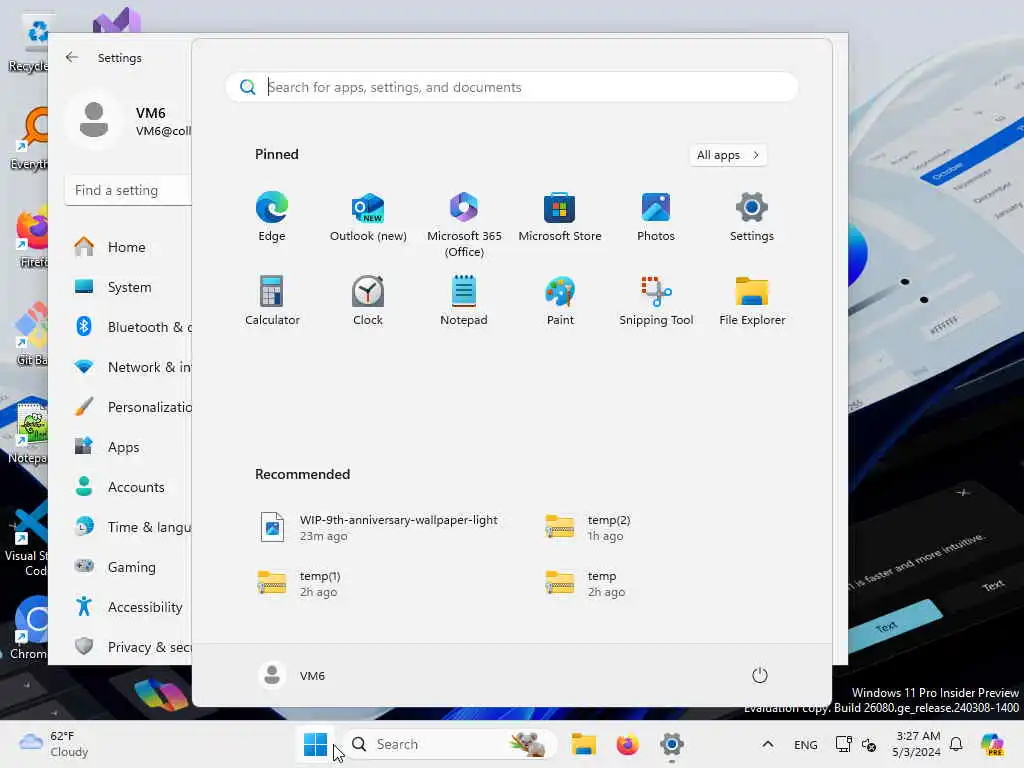
Task: Select Everything desktop shortcut
Action: [30, 140]
